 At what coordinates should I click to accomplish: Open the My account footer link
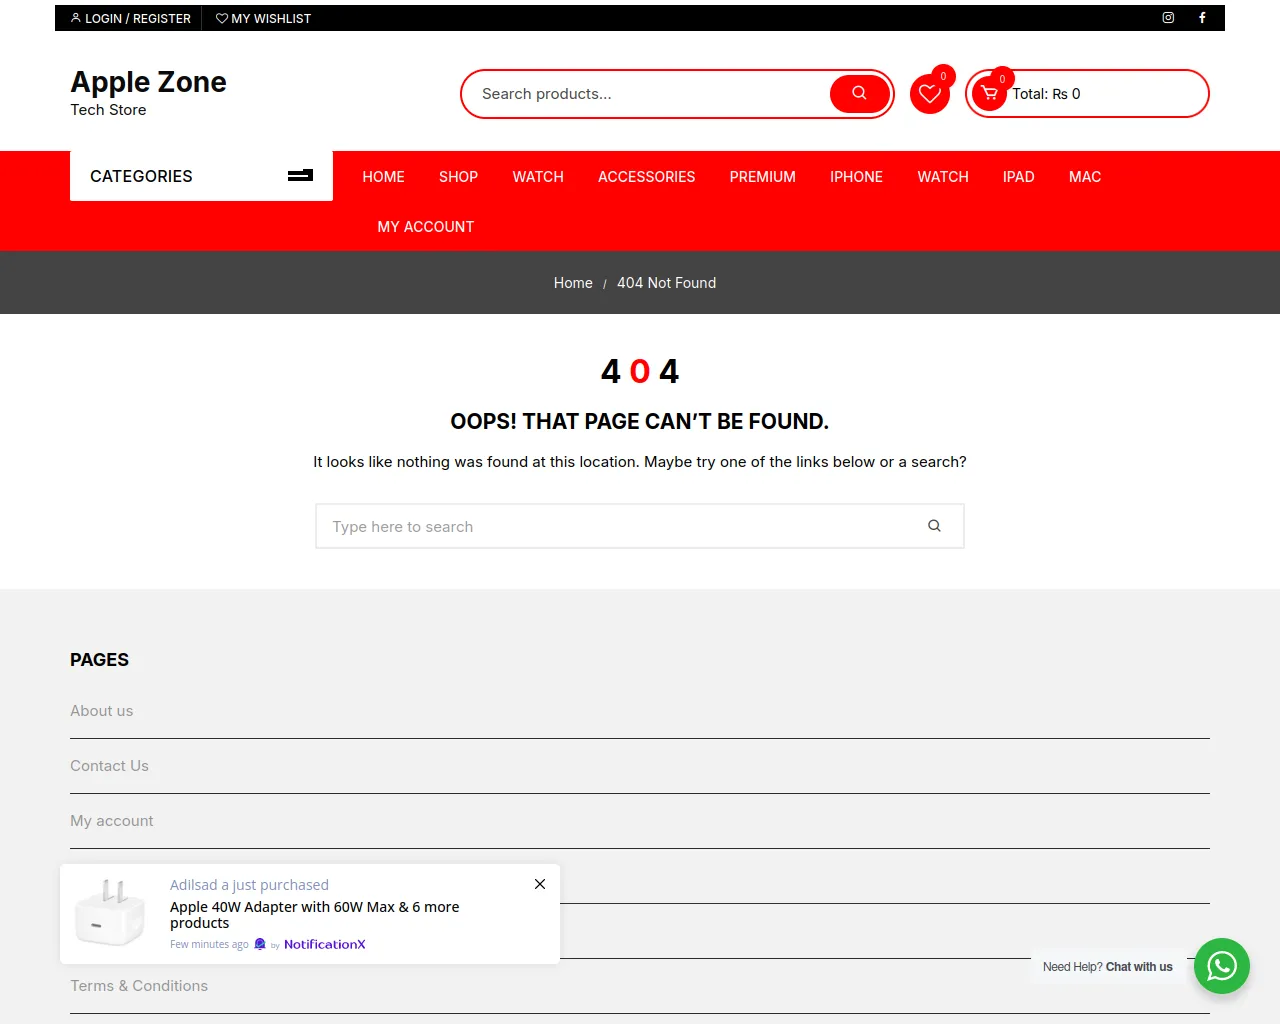click(112, 821)
